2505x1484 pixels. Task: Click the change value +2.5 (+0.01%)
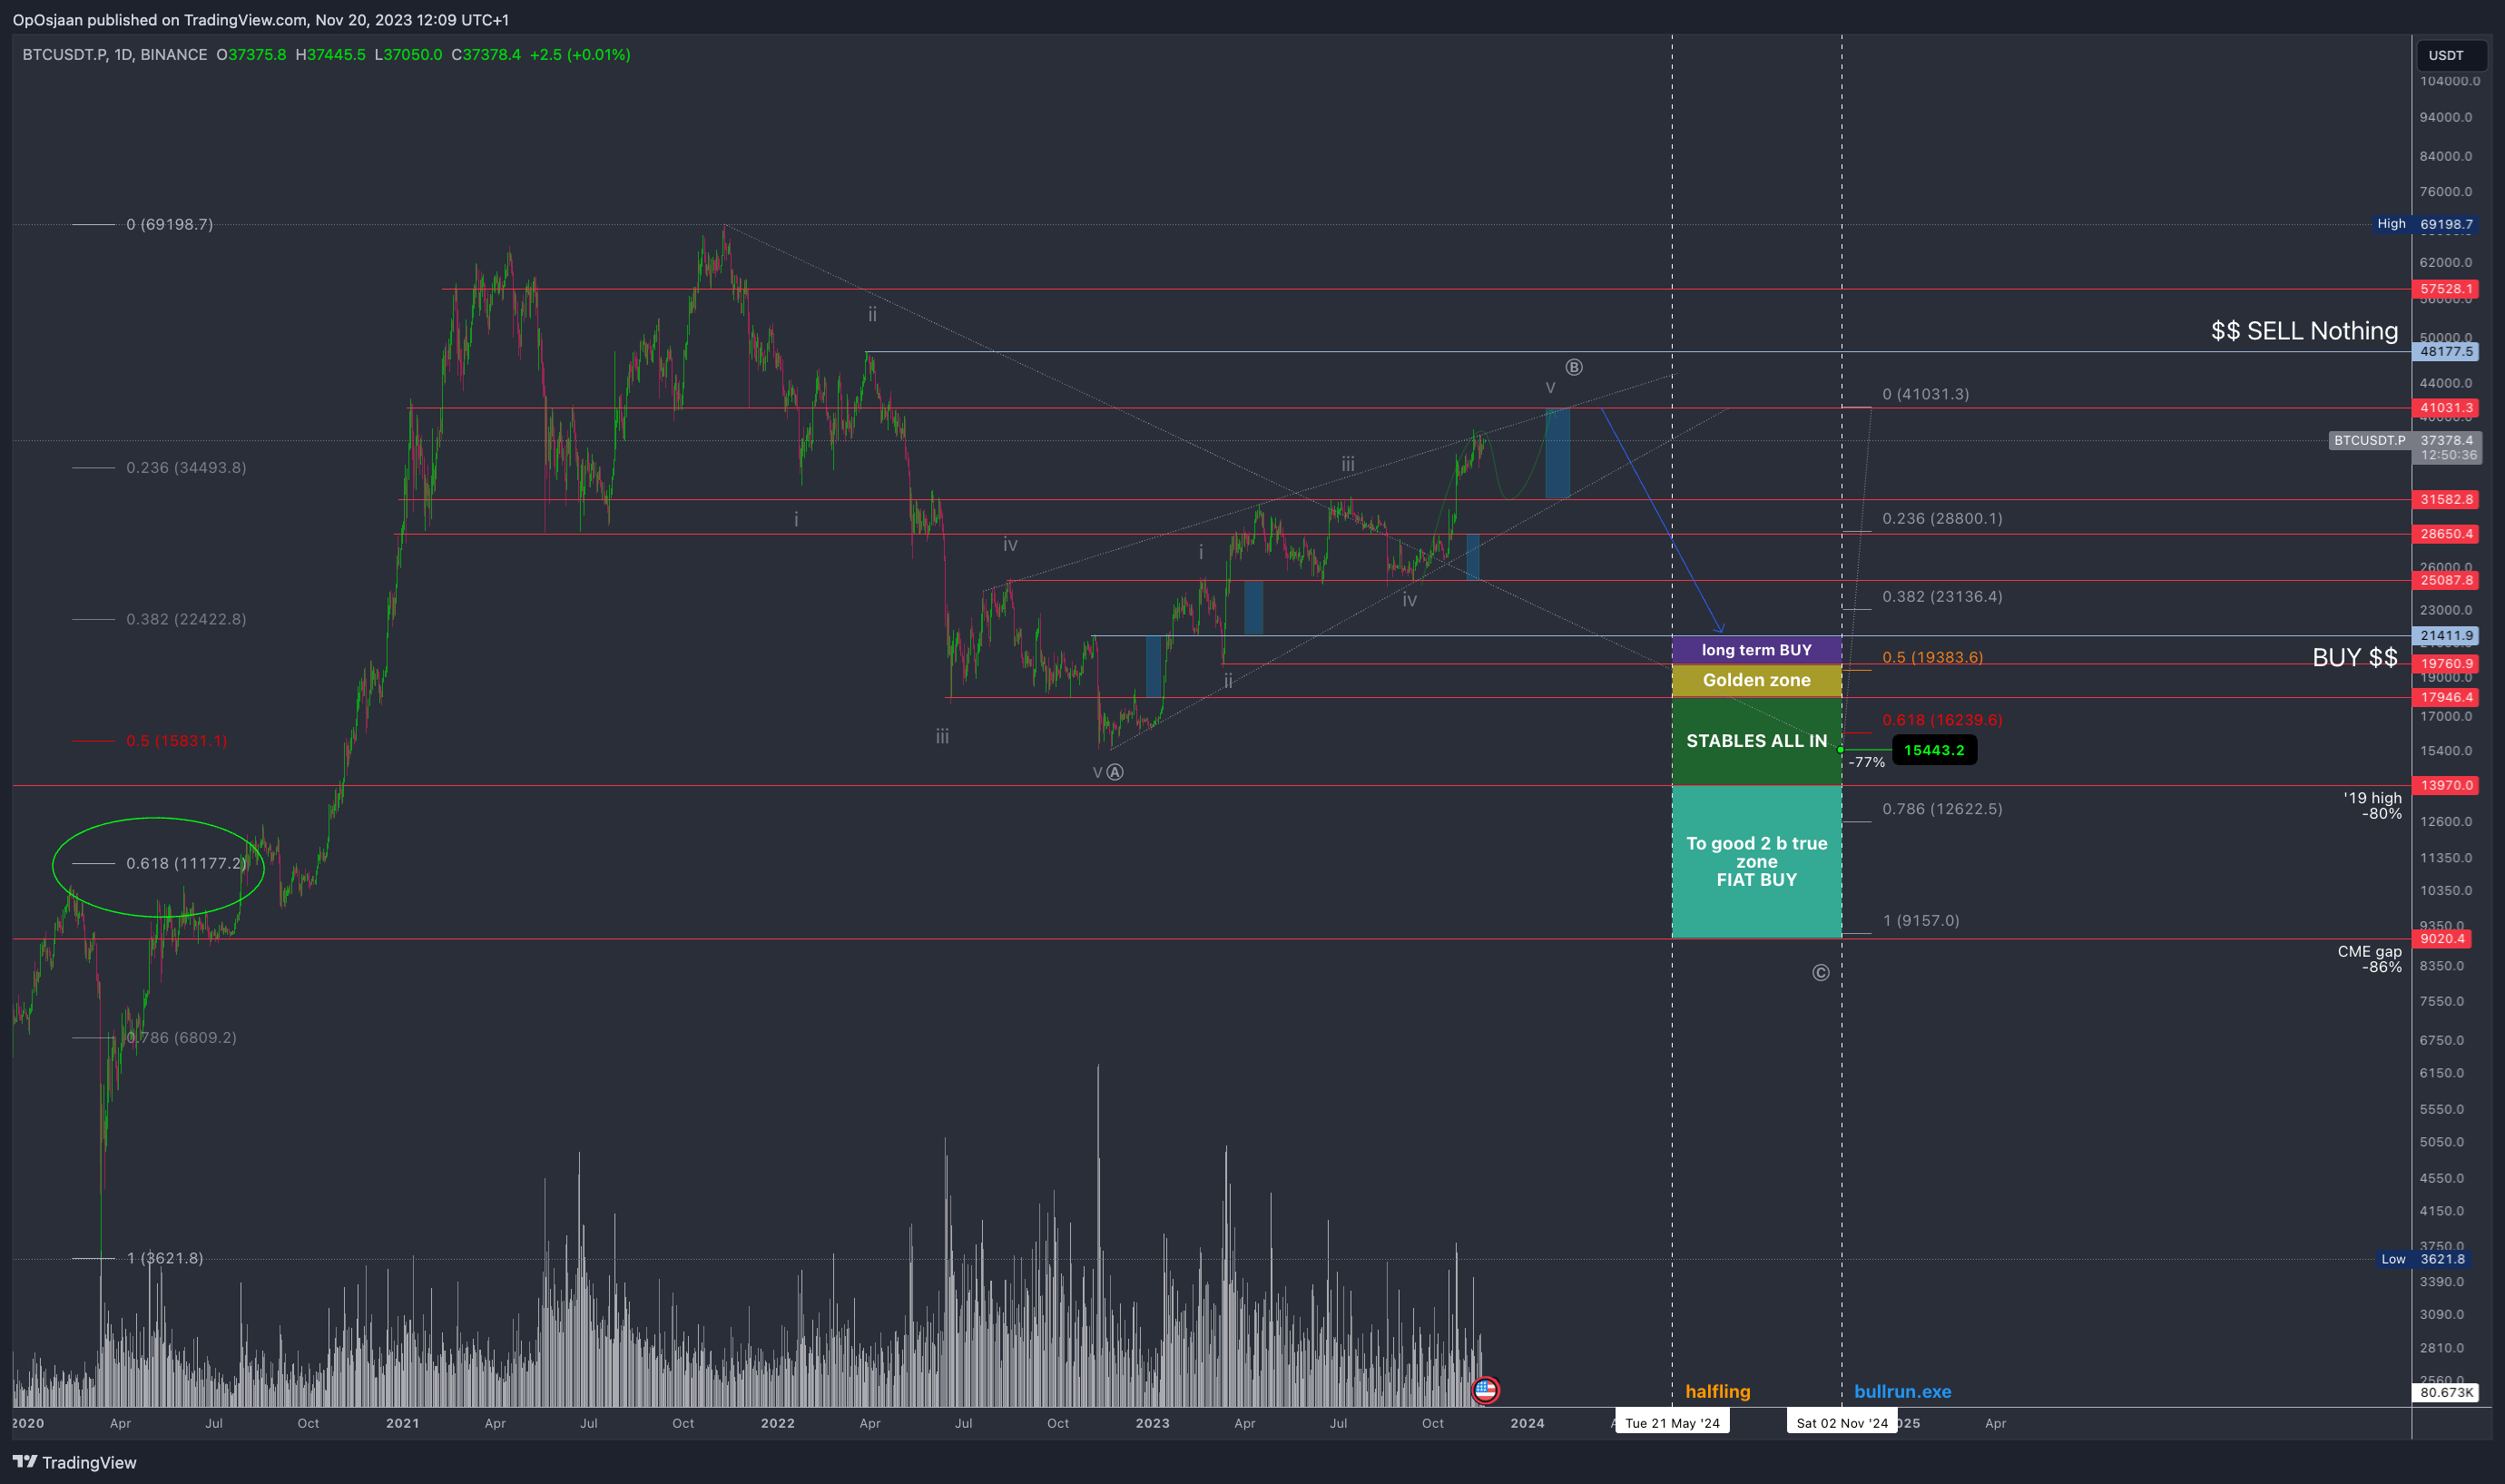pos(580,55)
